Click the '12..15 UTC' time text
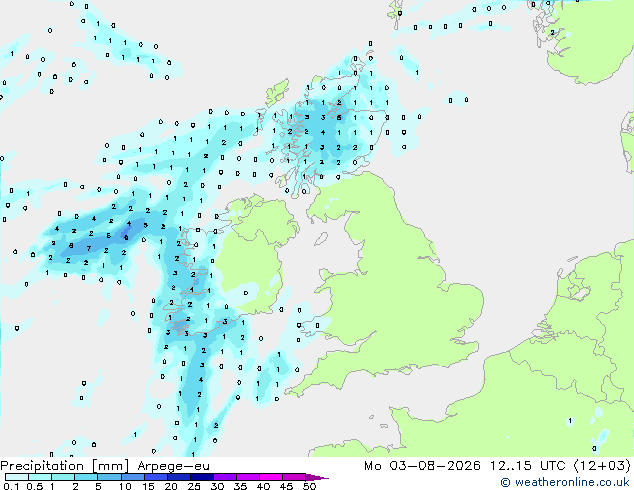Screen dimensions: 634x490 [x=527, y=466]
